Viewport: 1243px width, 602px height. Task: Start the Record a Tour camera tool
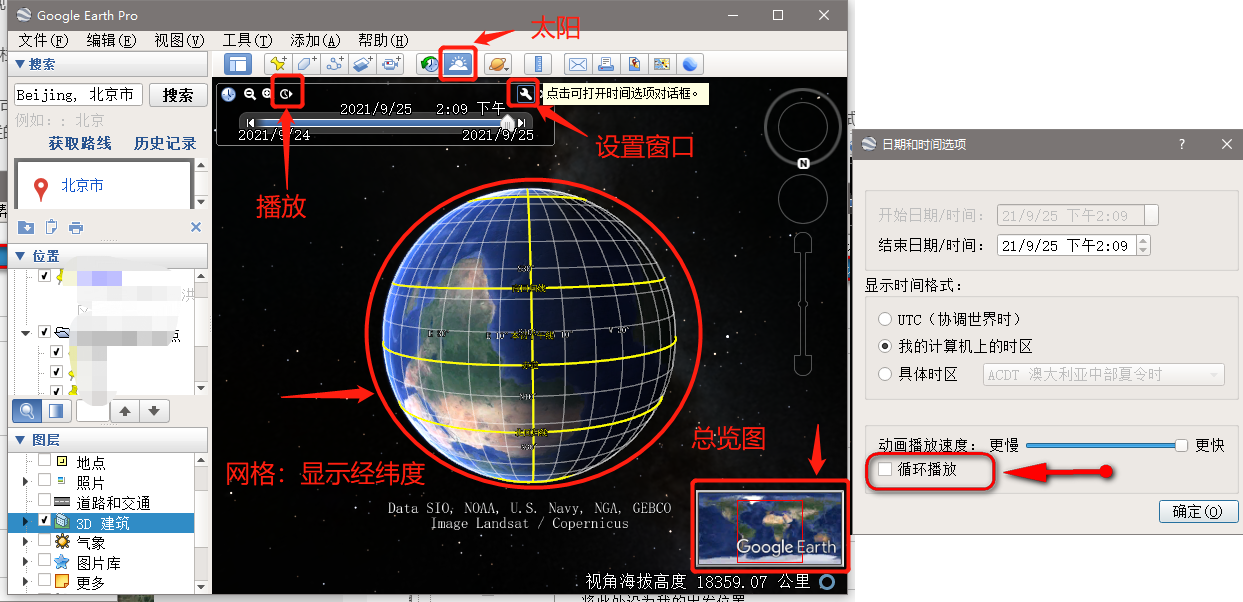pos(390,64)
